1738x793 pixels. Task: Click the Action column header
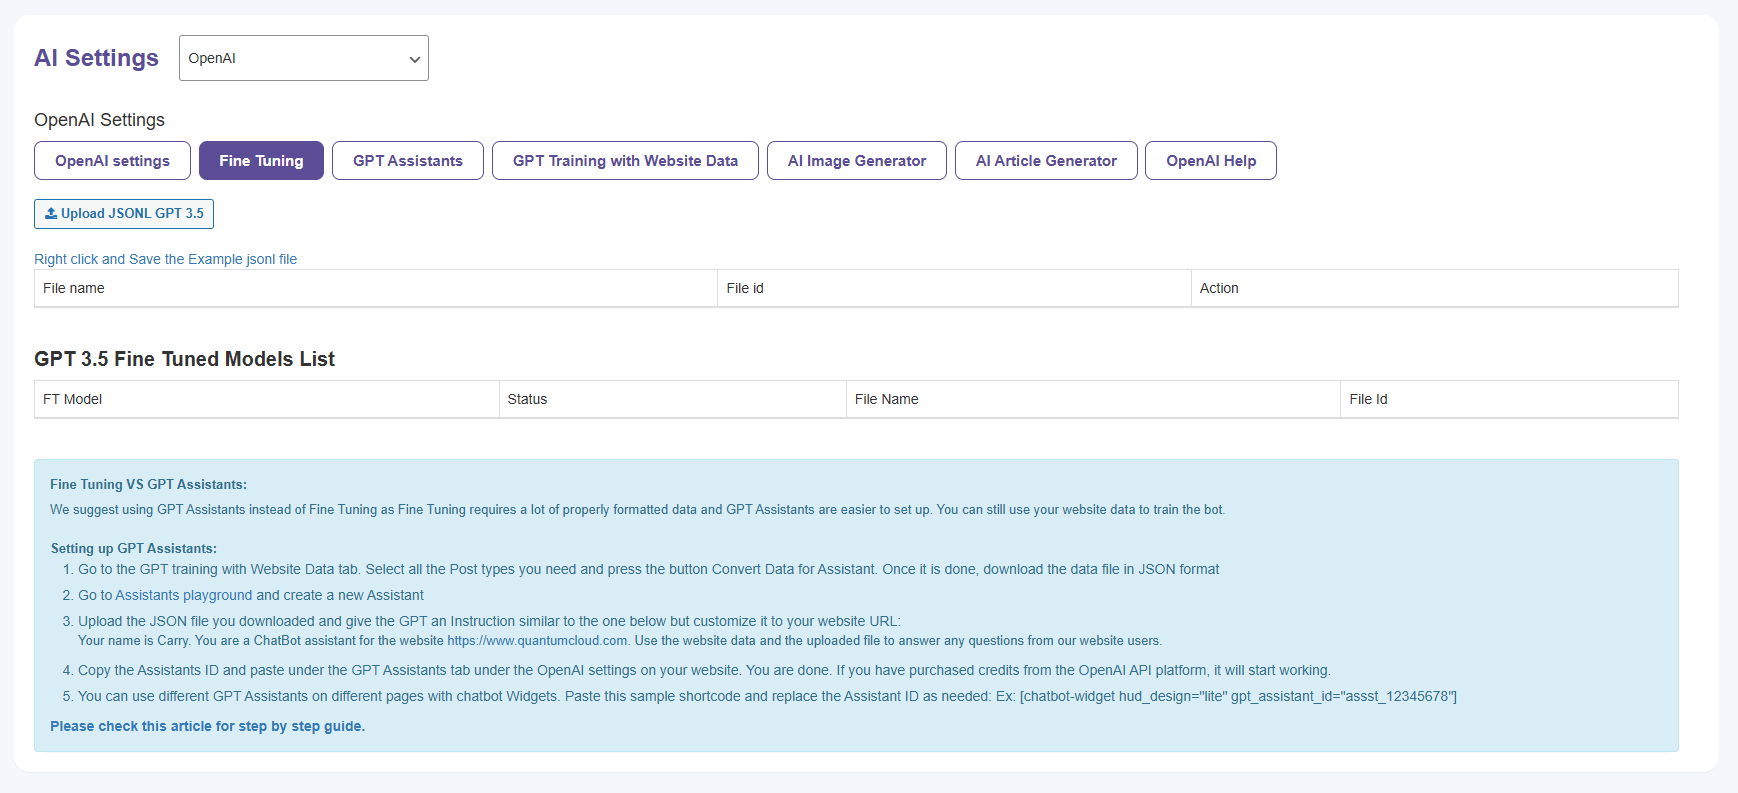click(x=1434, y=288)
